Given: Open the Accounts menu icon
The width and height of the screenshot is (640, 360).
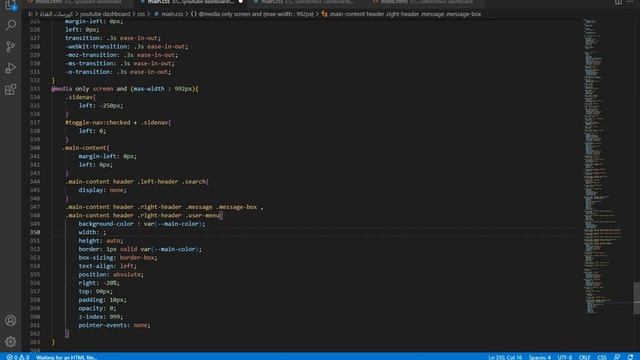Looking at the screenshot, I should pos(11,320).
